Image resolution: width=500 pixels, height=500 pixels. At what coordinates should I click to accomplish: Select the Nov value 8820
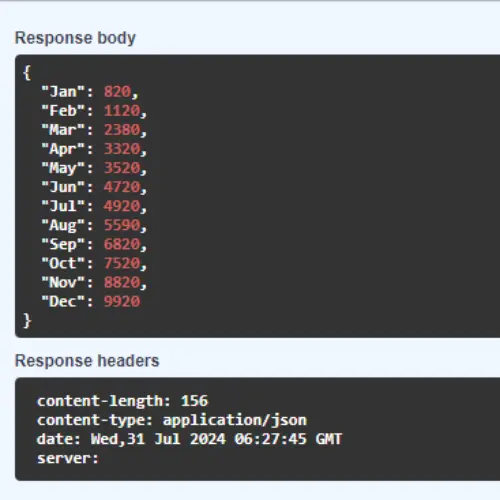122,283
